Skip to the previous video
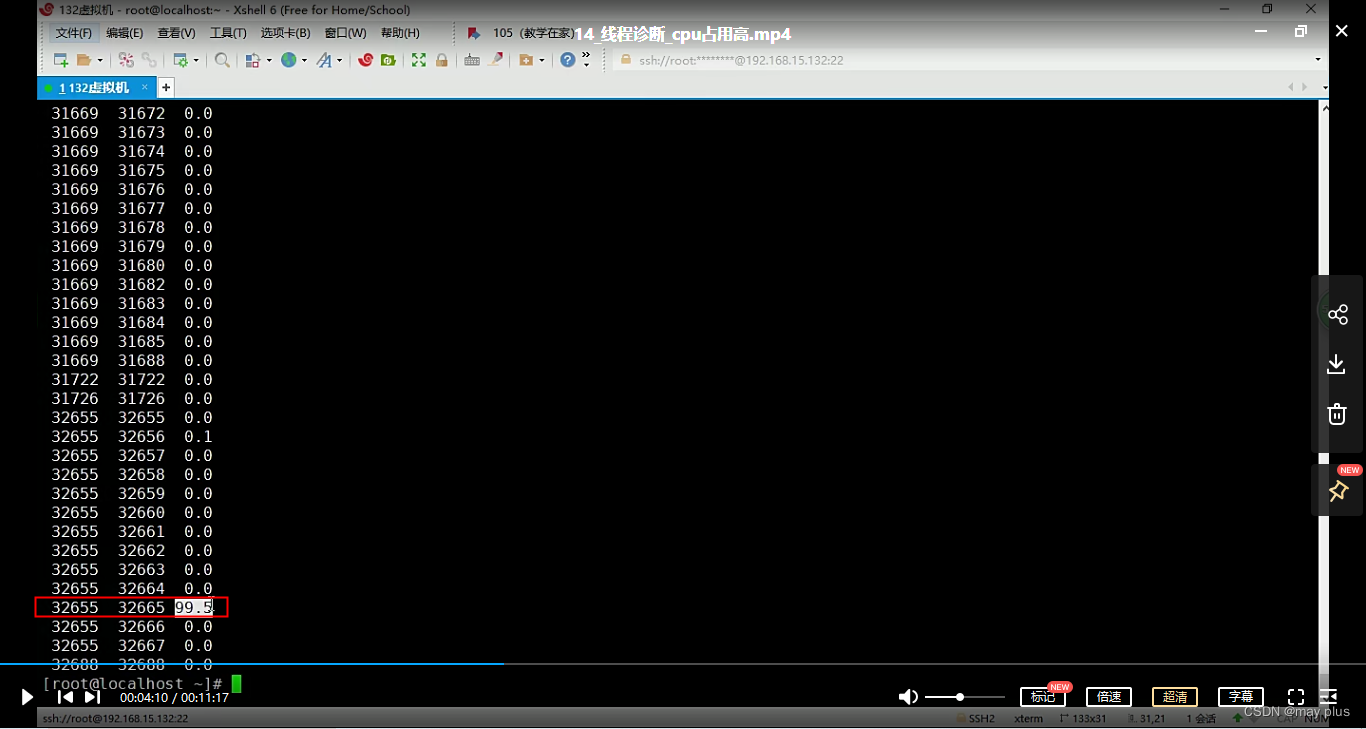Image resolution: width=1366 pixels, height=729 pixels. [x=65, y=697]
